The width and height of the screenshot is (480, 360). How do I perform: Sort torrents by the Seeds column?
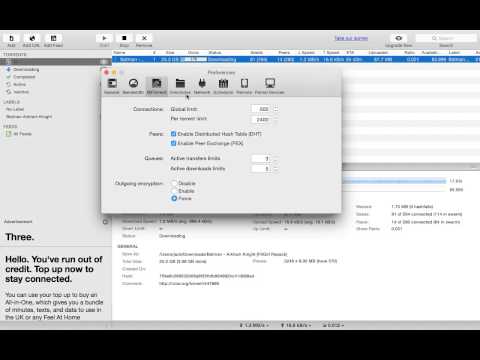click(257, 53)
